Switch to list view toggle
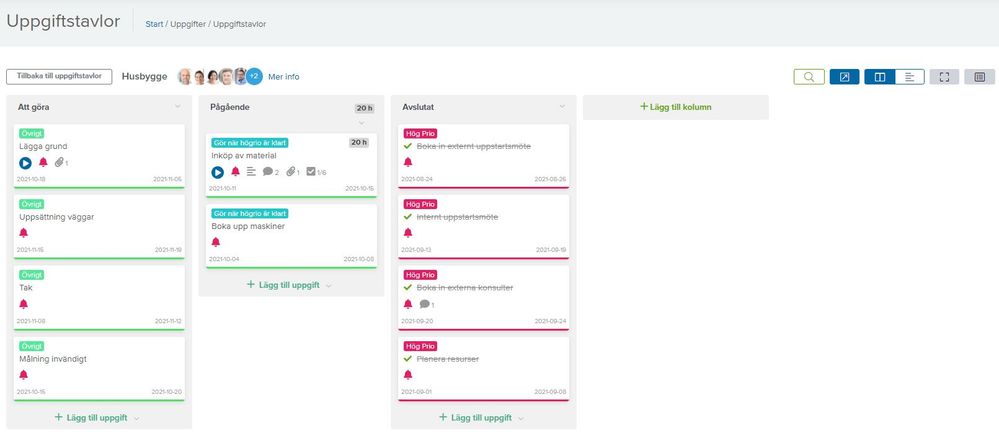Image resolution: width=999 pixels, height=448 pixels. click(909, 77)
